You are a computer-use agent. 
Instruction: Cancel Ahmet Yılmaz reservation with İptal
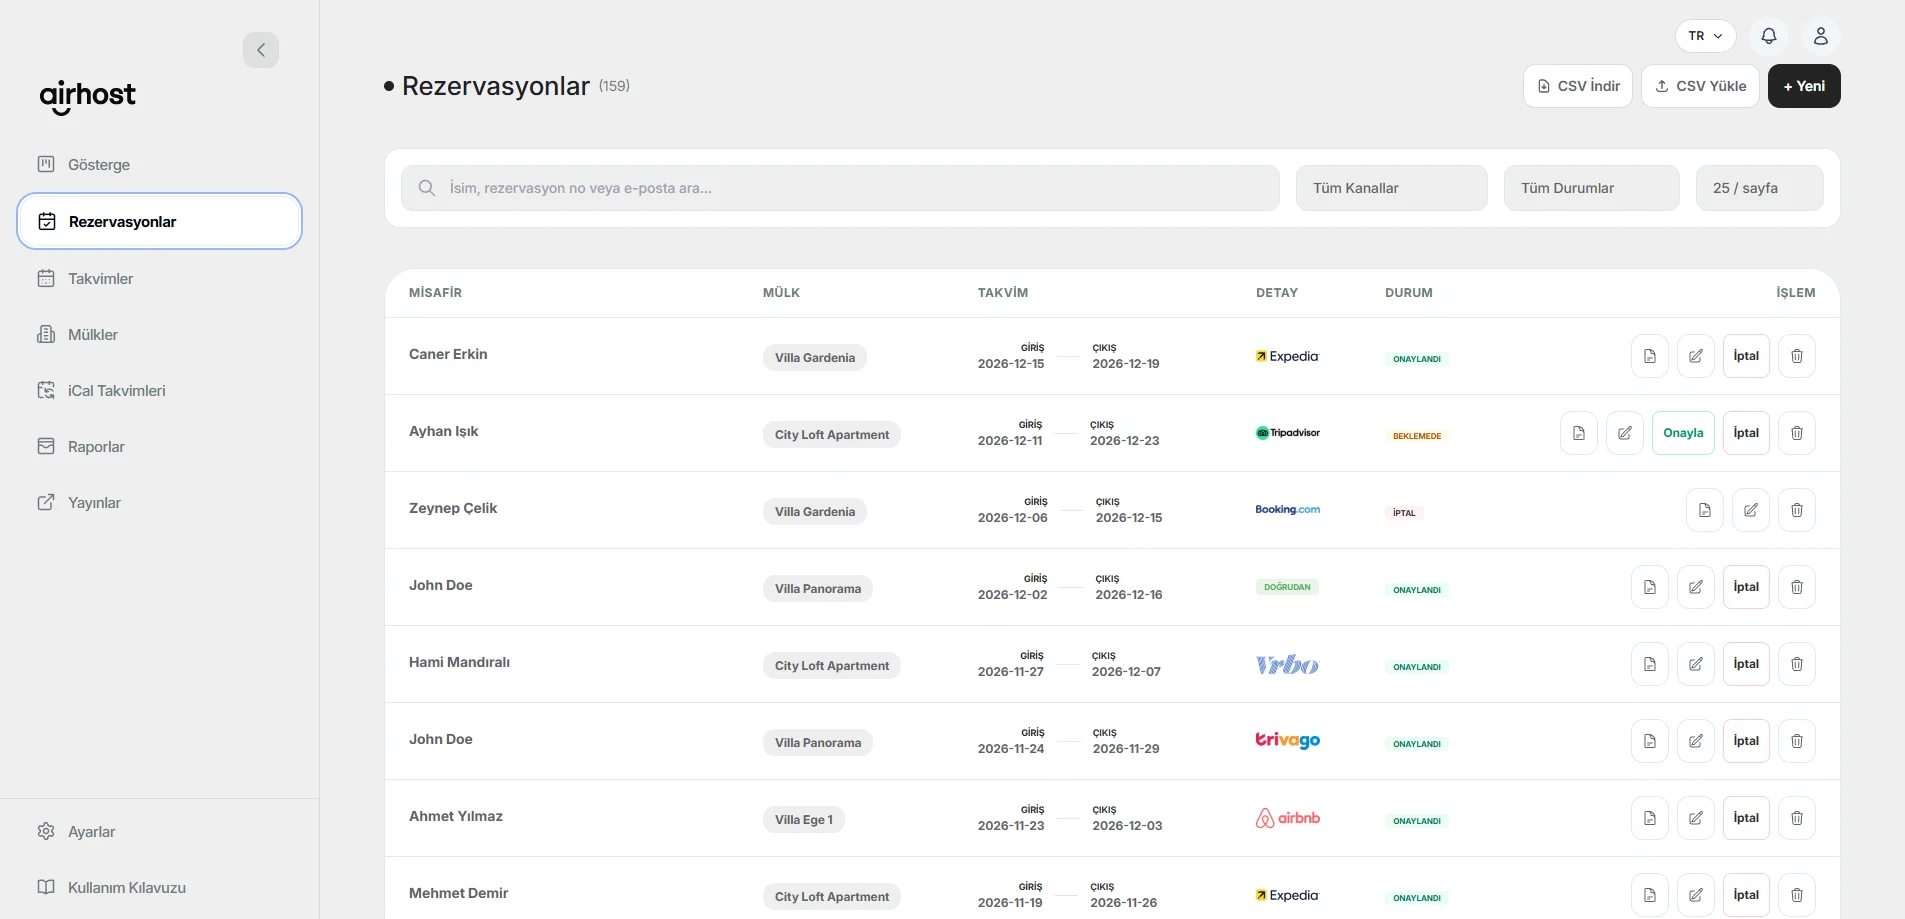[x=1746, y=818]
